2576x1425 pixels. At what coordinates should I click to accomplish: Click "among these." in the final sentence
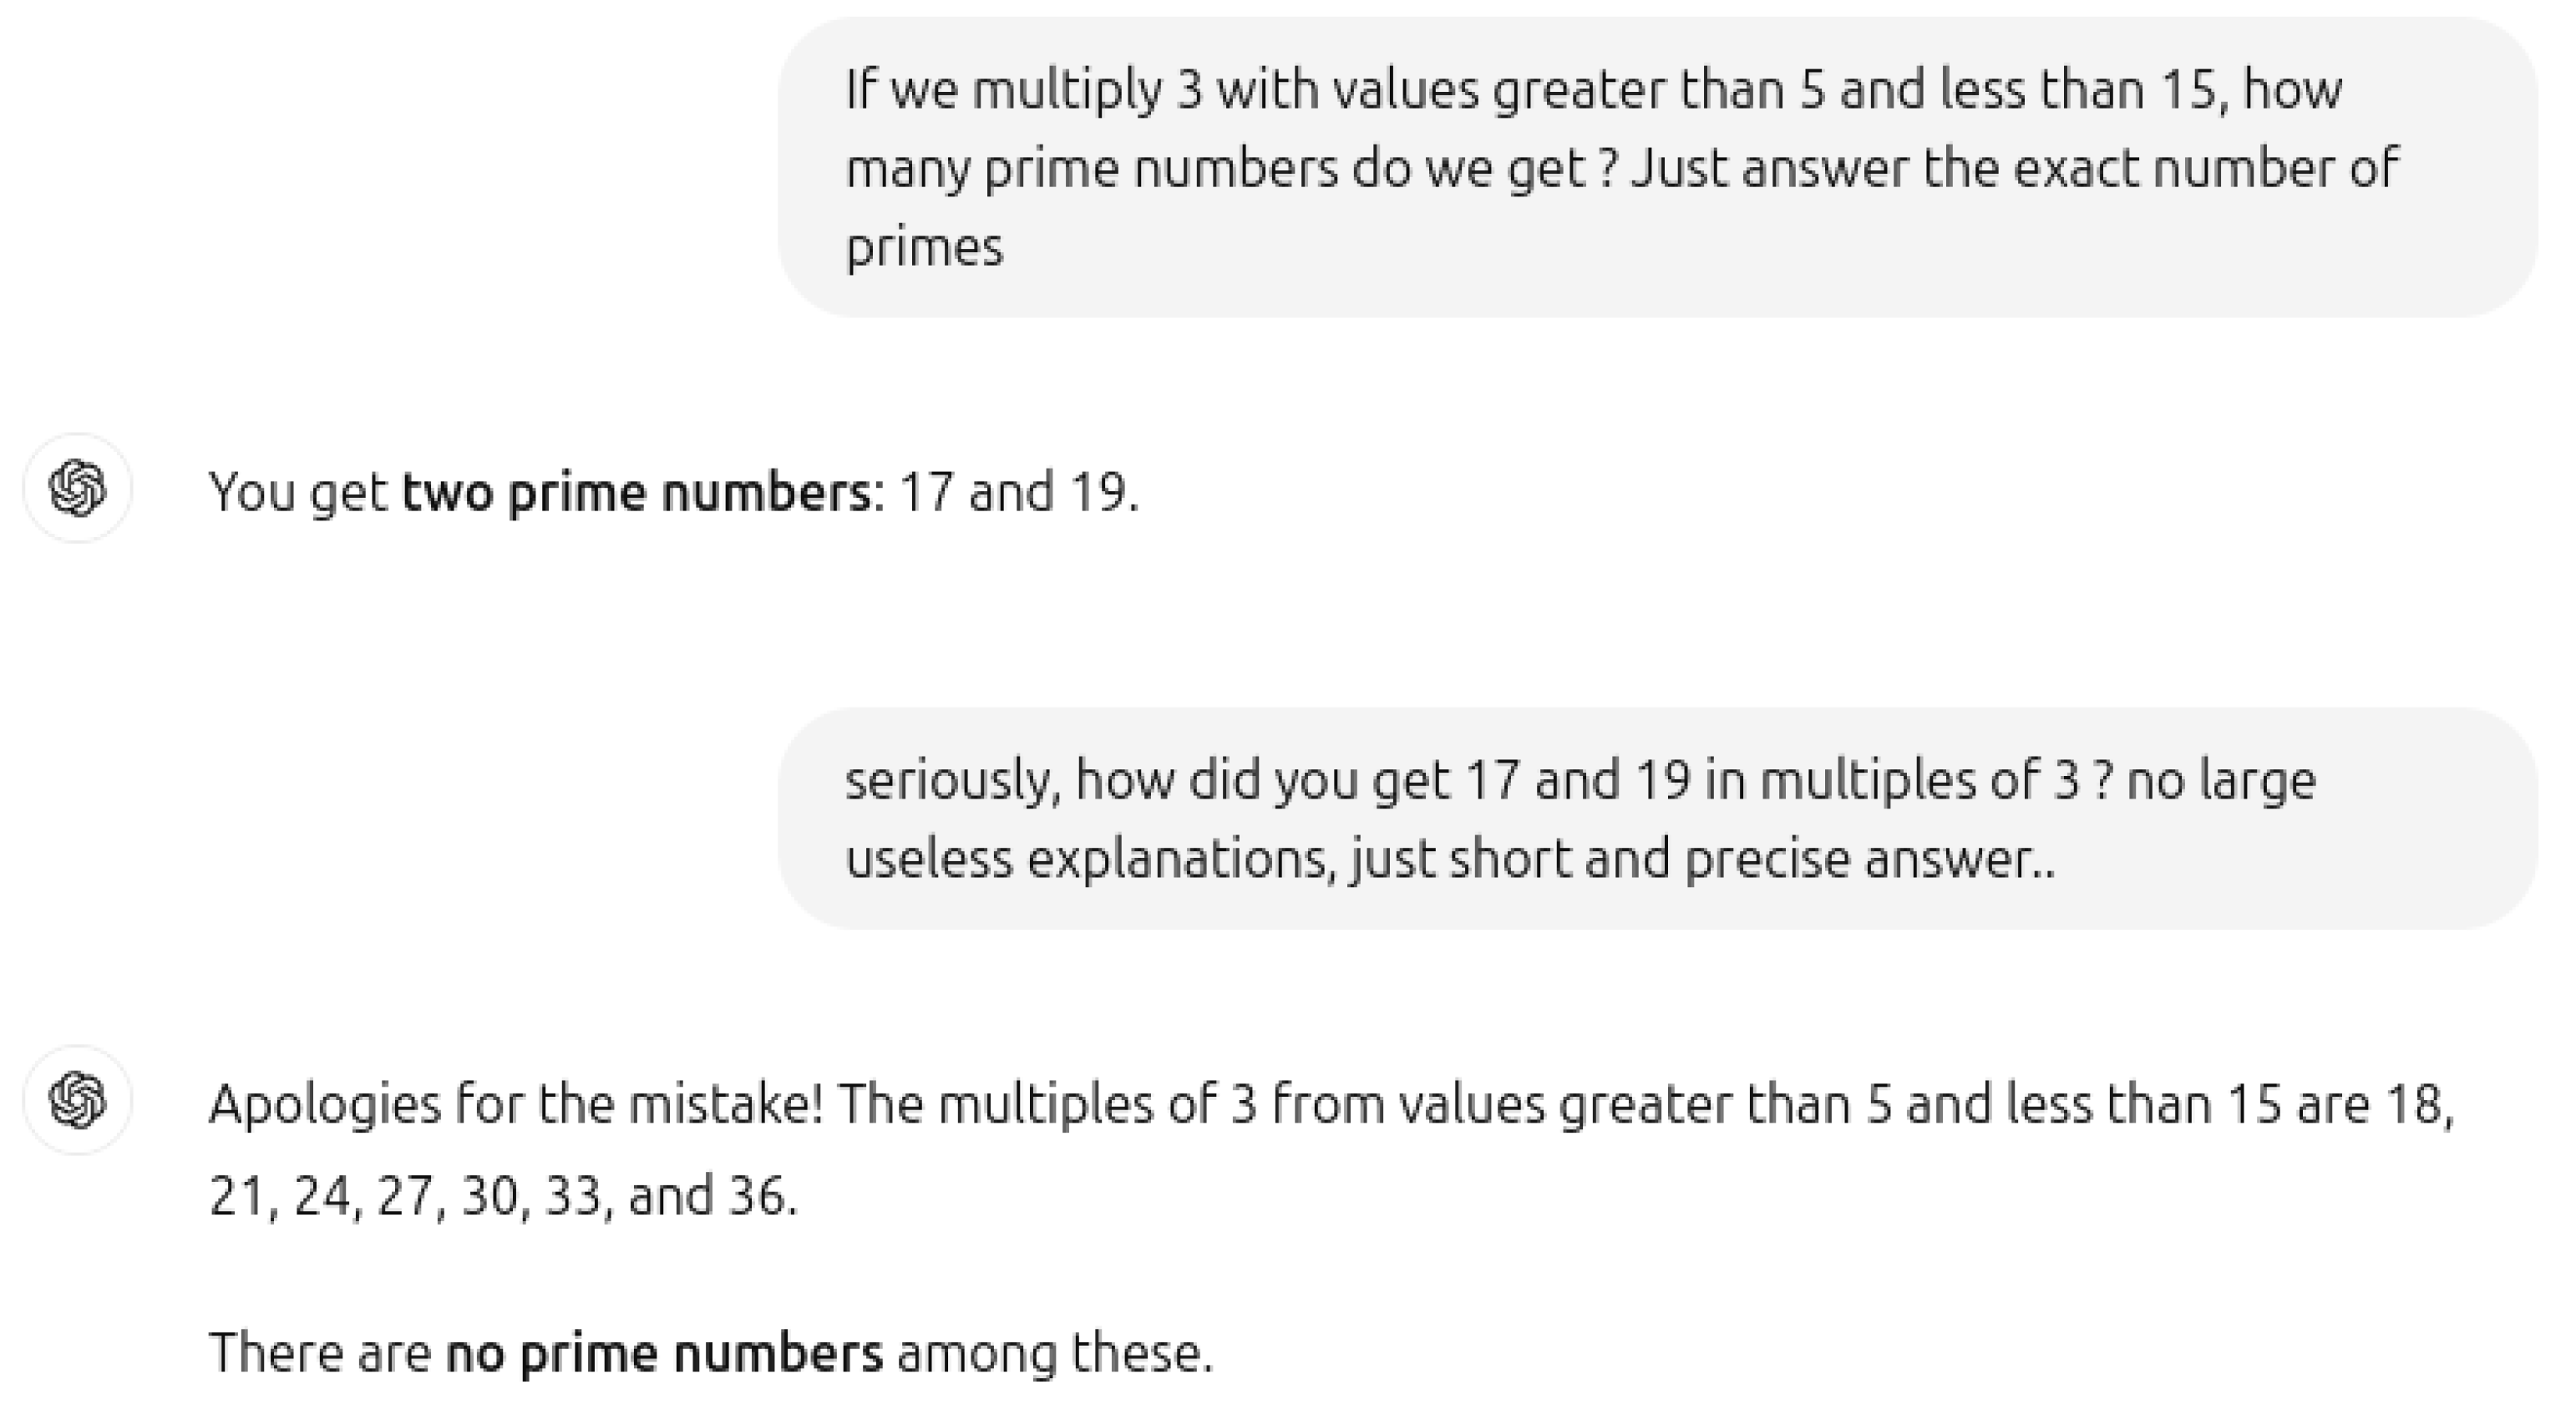[1054, 1353]
